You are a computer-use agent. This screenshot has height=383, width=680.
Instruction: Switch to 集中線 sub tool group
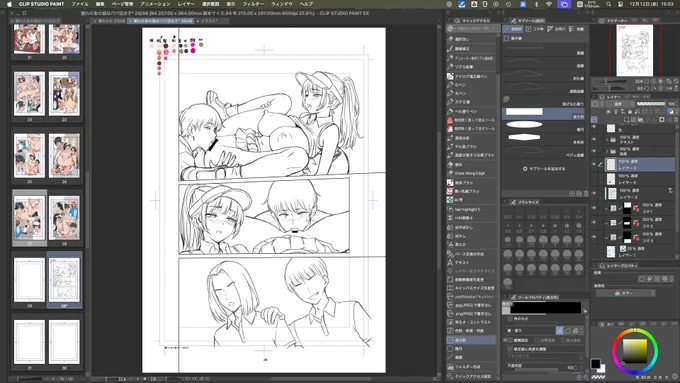tap(513, 39)
